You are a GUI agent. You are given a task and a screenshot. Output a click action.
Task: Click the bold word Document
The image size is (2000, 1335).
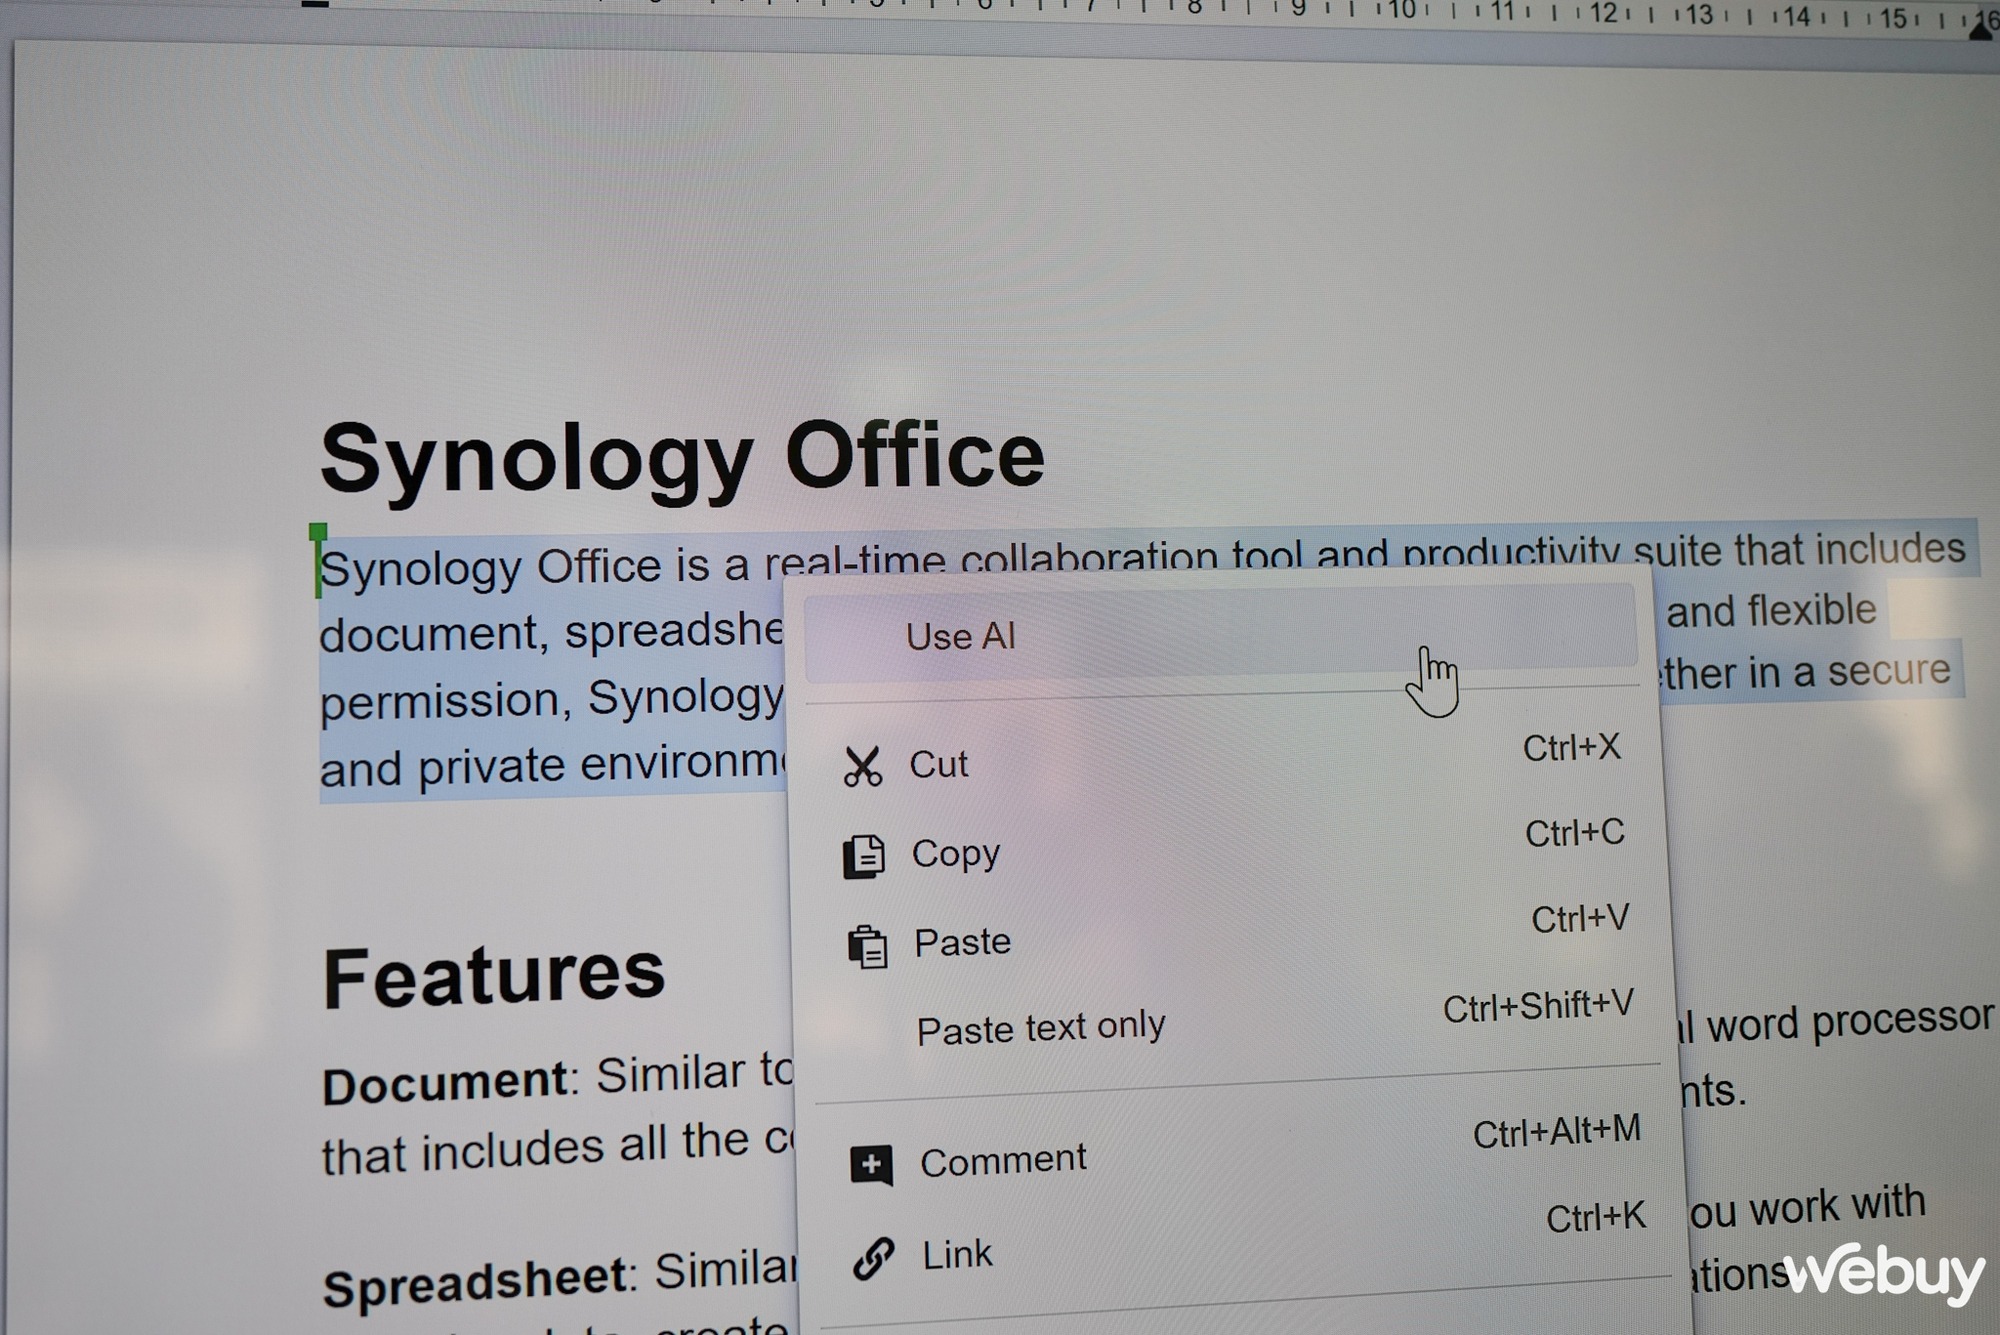pyautogui.click(x=445, y=1084)
